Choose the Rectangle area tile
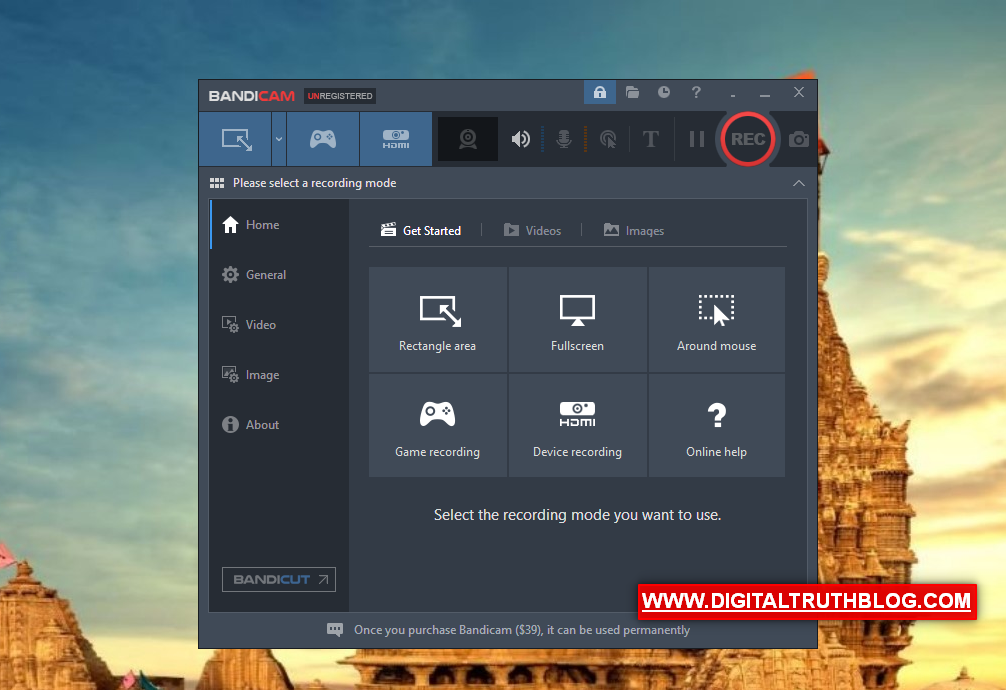 point(438,319)
